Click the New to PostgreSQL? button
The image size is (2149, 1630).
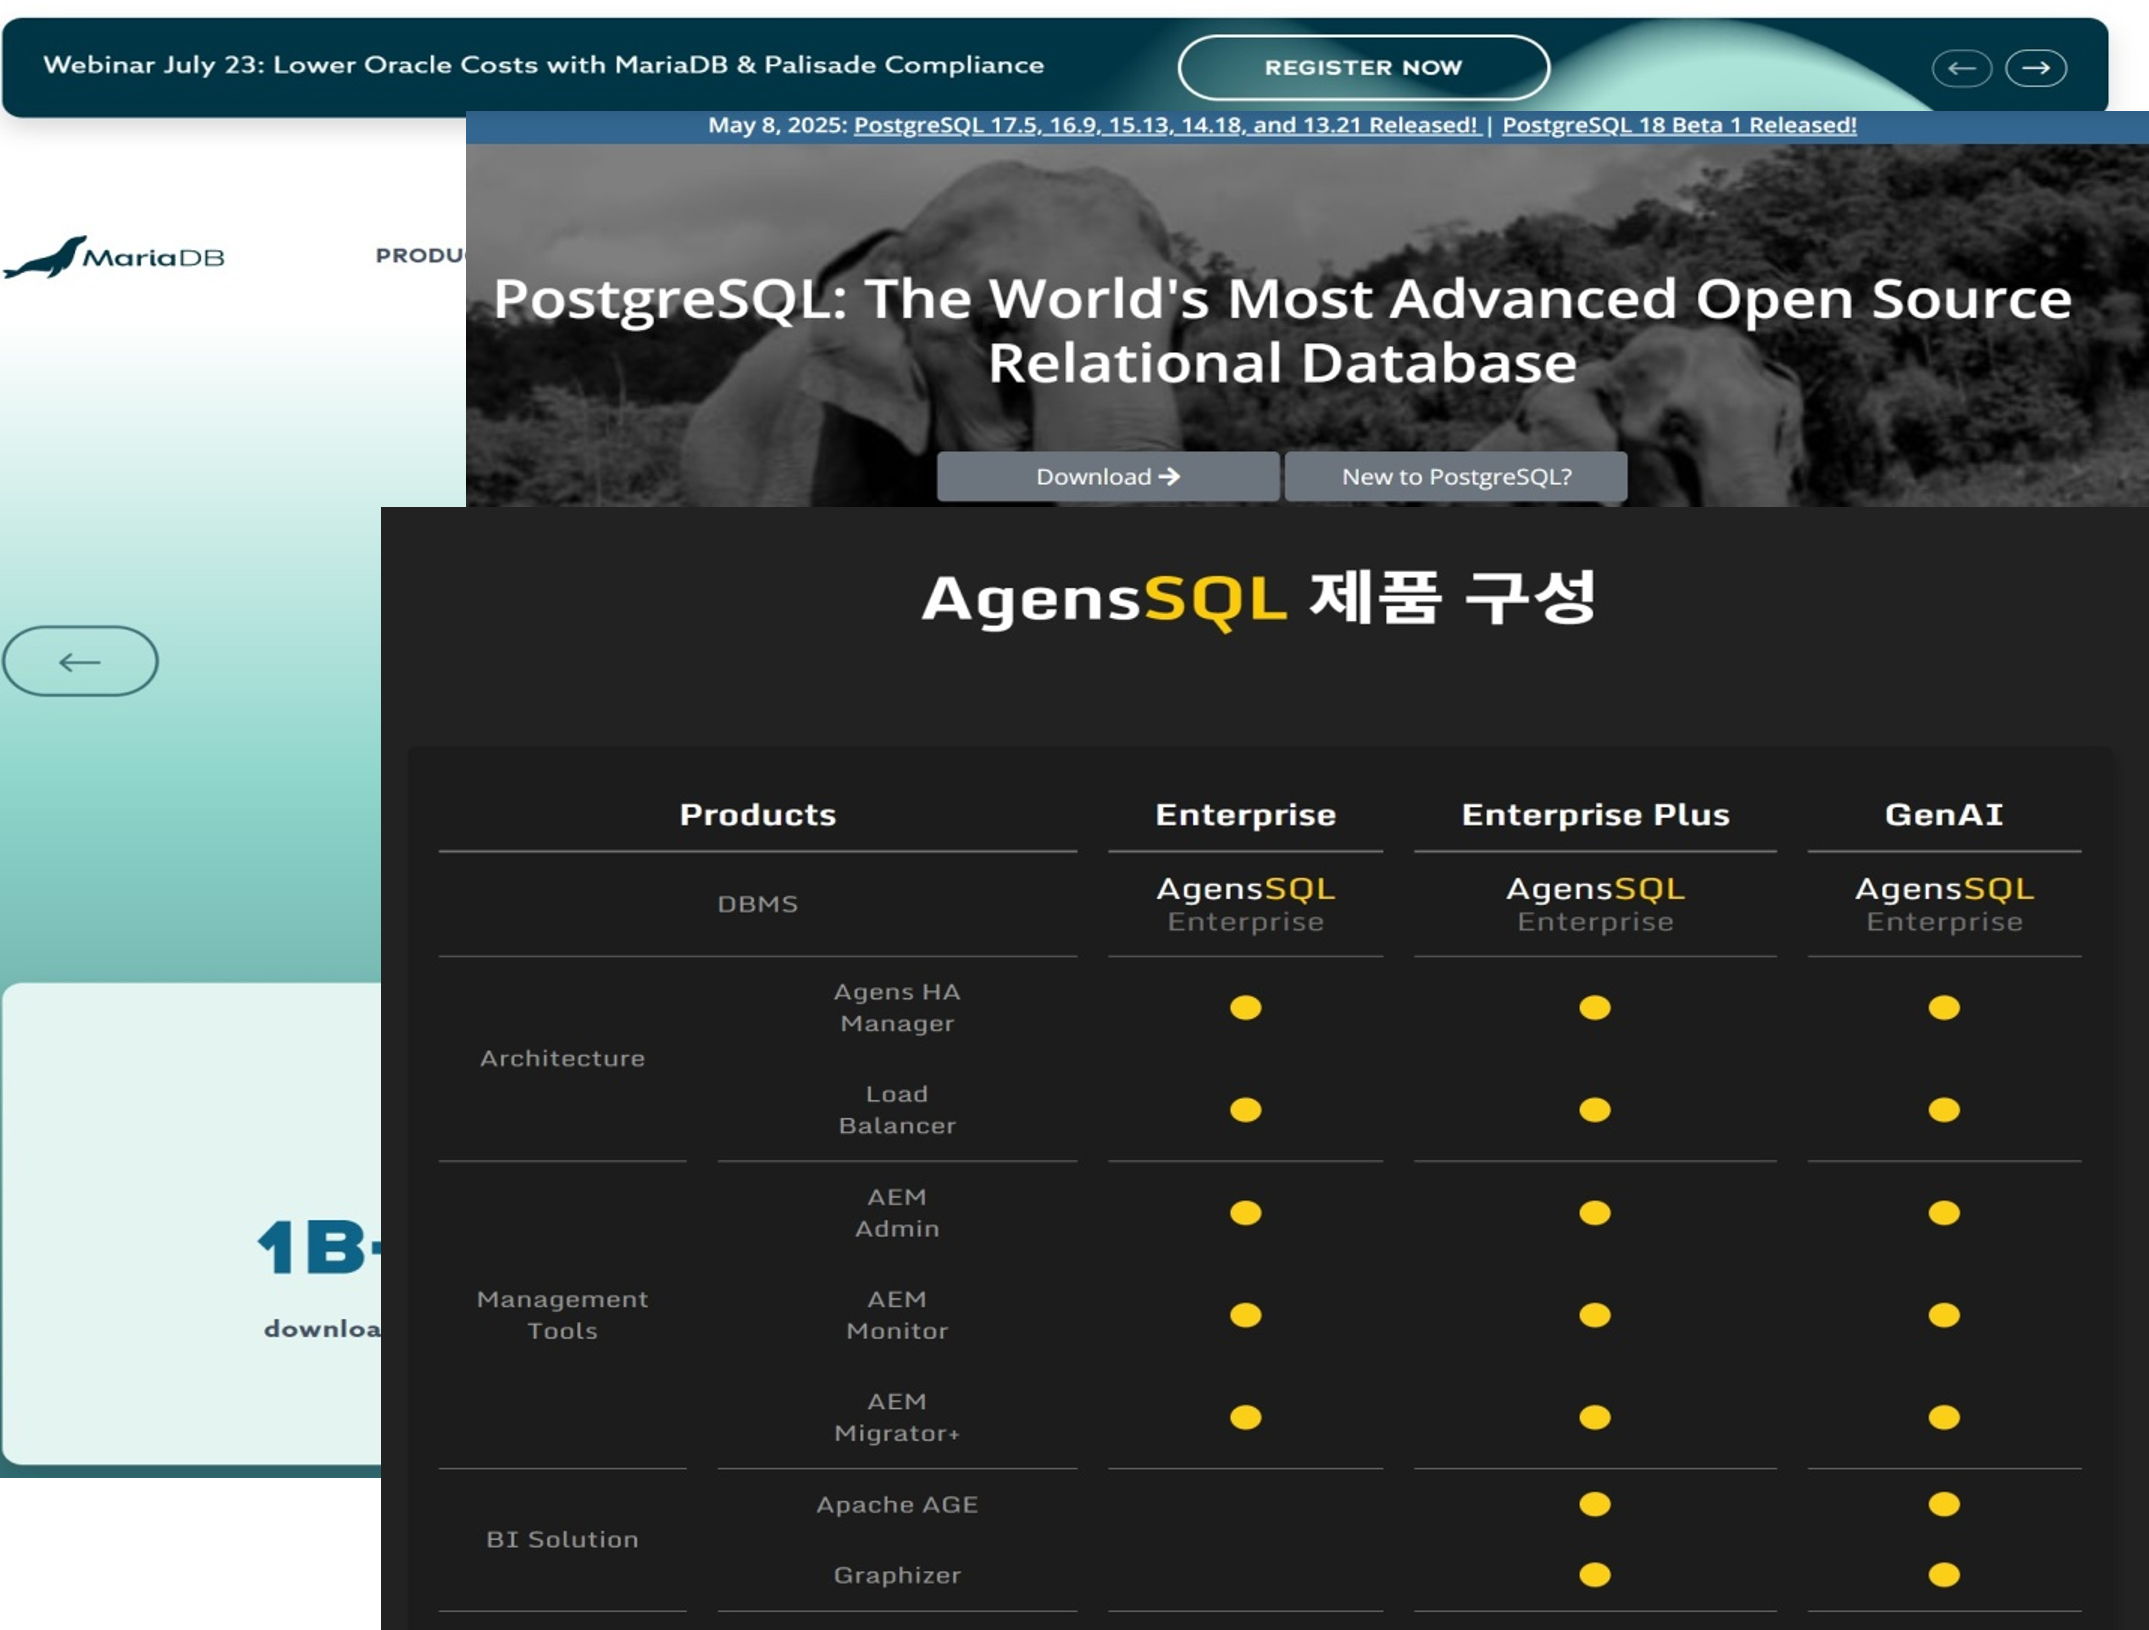[1456, 476]
